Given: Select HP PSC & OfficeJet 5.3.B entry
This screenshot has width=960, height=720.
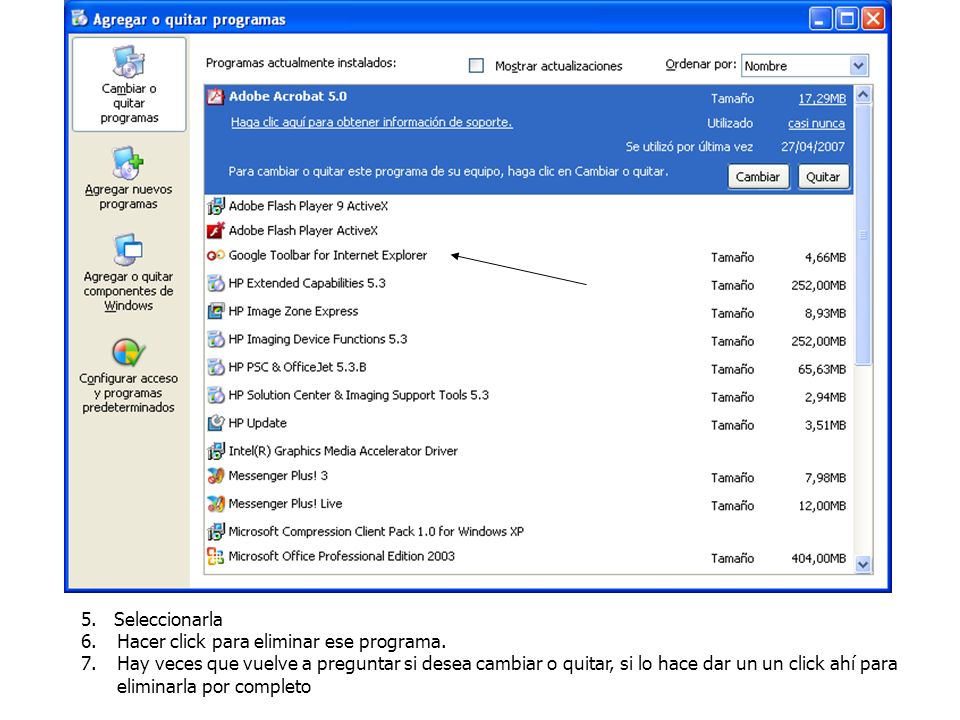Looking at the screenshot, I should tap(529, 368).
